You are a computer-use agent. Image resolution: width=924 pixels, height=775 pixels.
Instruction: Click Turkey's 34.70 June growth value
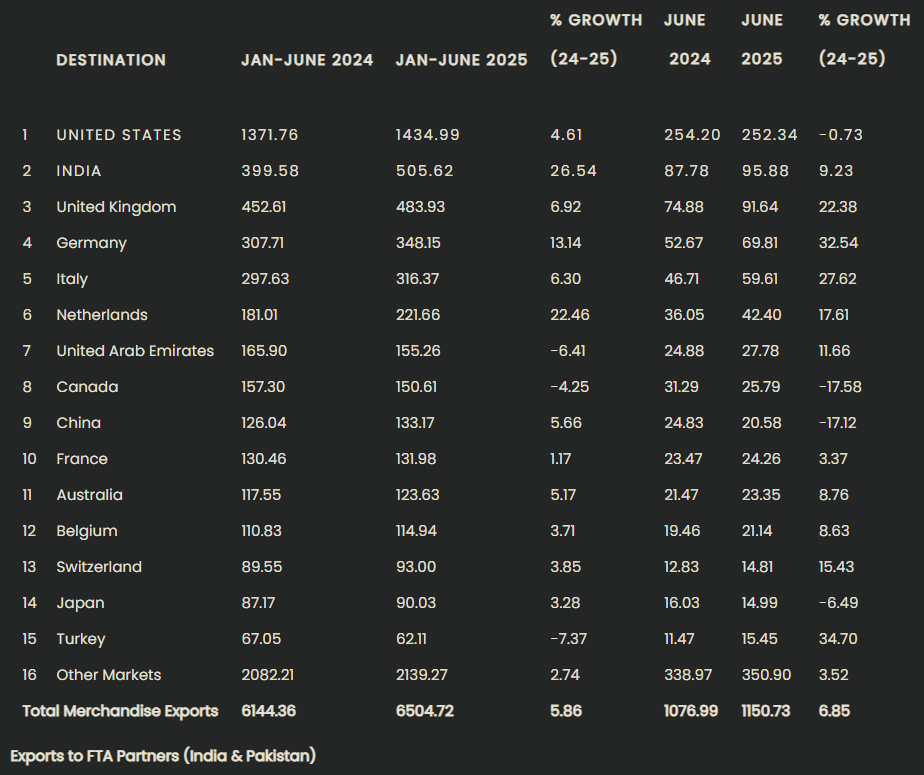click(x=838, y=638)
